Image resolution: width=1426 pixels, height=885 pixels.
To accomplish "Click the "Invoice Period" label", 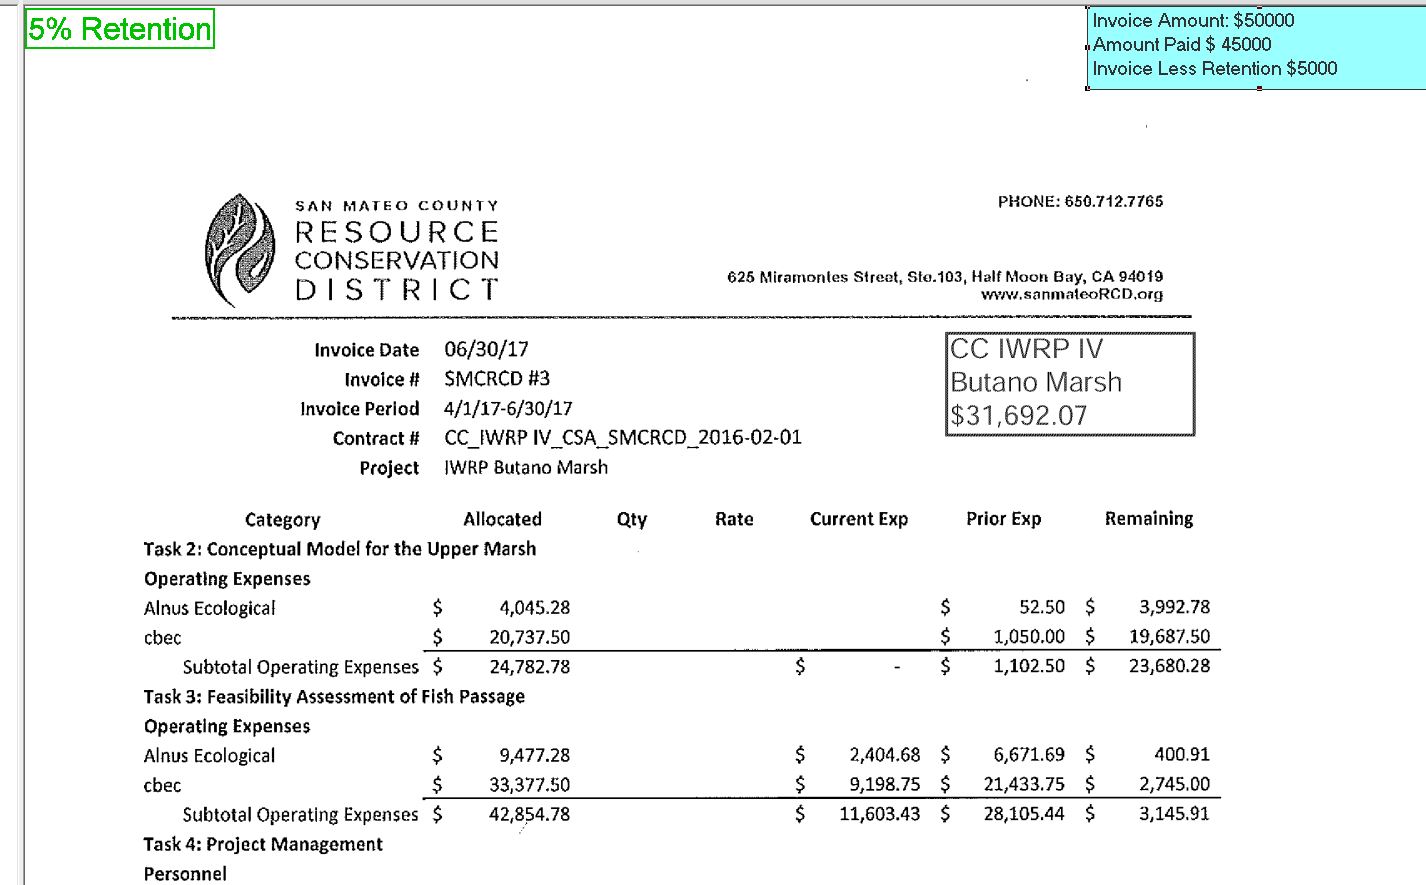I will point(360,409).
